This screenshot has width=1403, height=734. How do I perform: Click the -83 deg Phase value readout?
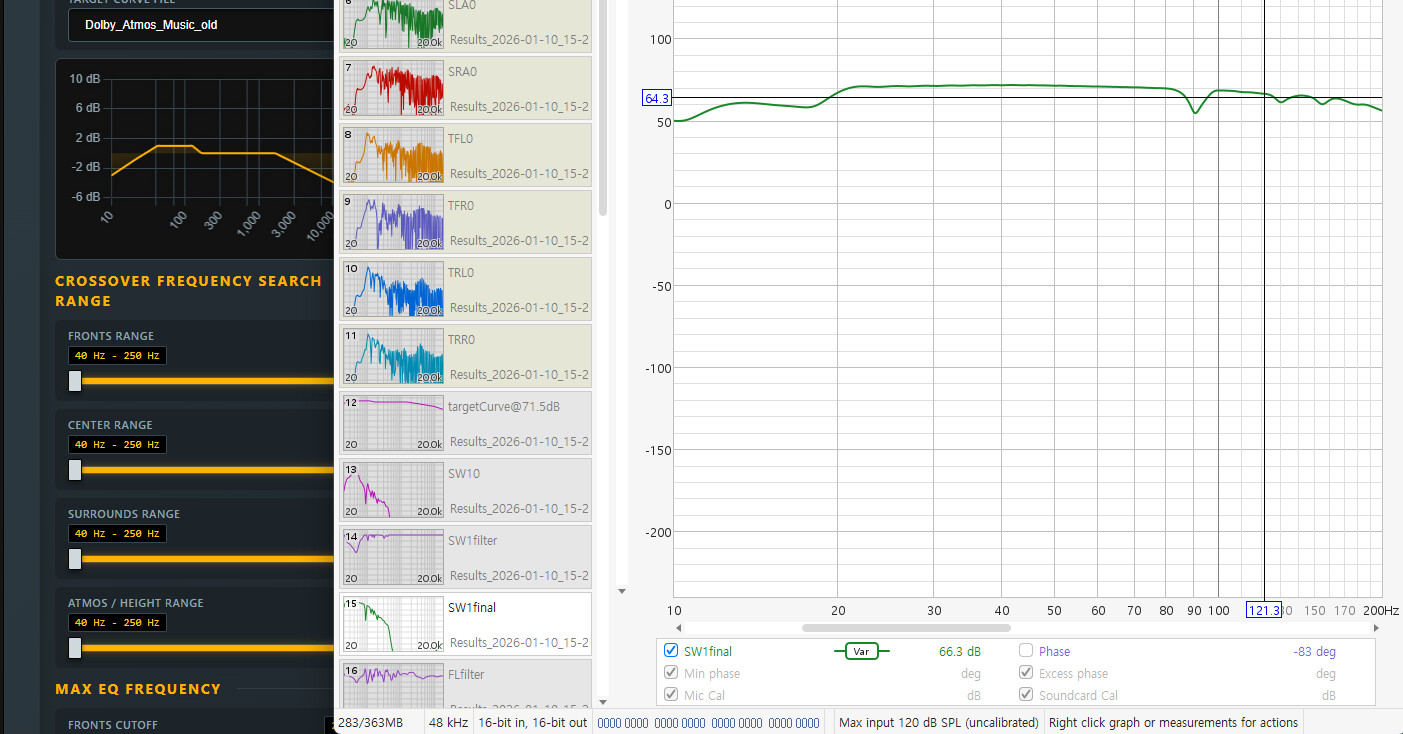tap(1314, 652)
